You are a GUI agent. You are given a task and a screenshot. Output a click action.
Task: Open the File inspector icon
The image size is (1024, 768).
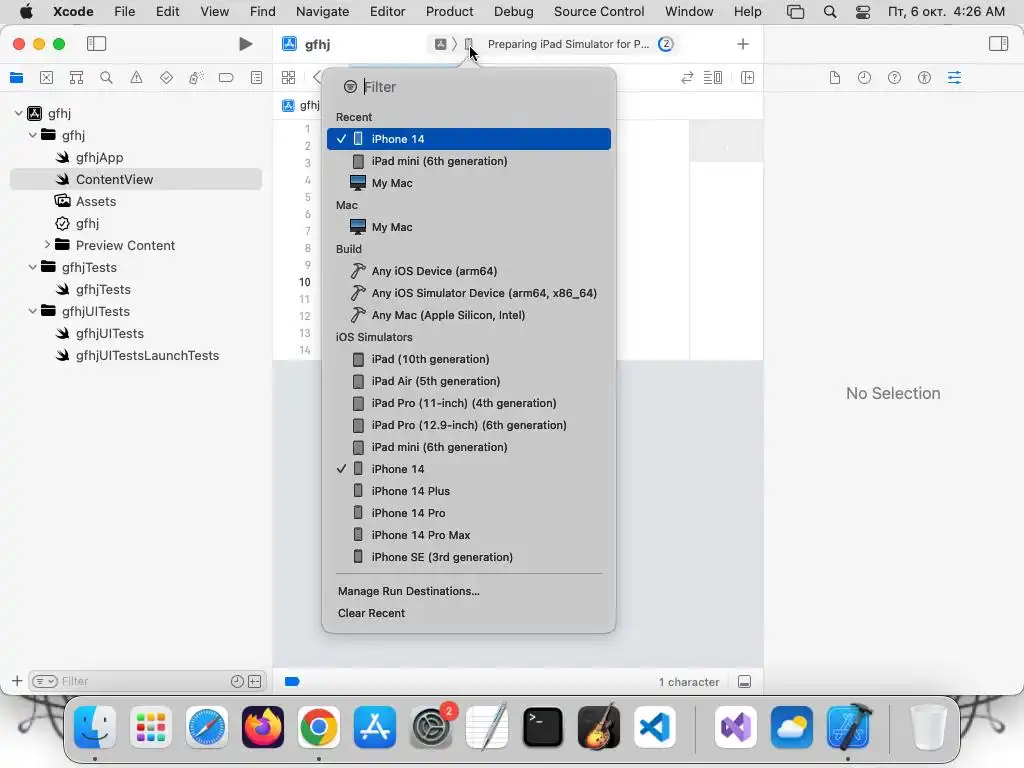coord(835,78)
